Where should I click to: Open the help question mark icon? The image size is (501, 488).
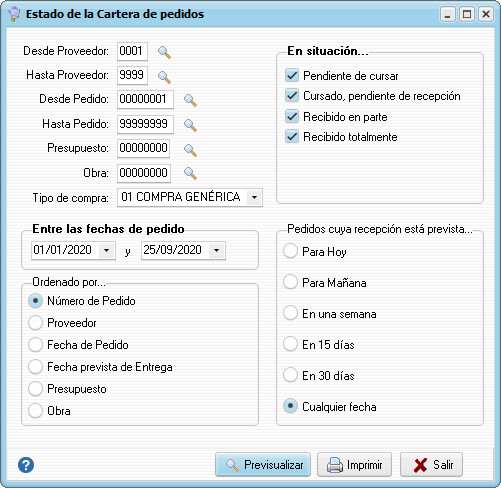[26, 465]
